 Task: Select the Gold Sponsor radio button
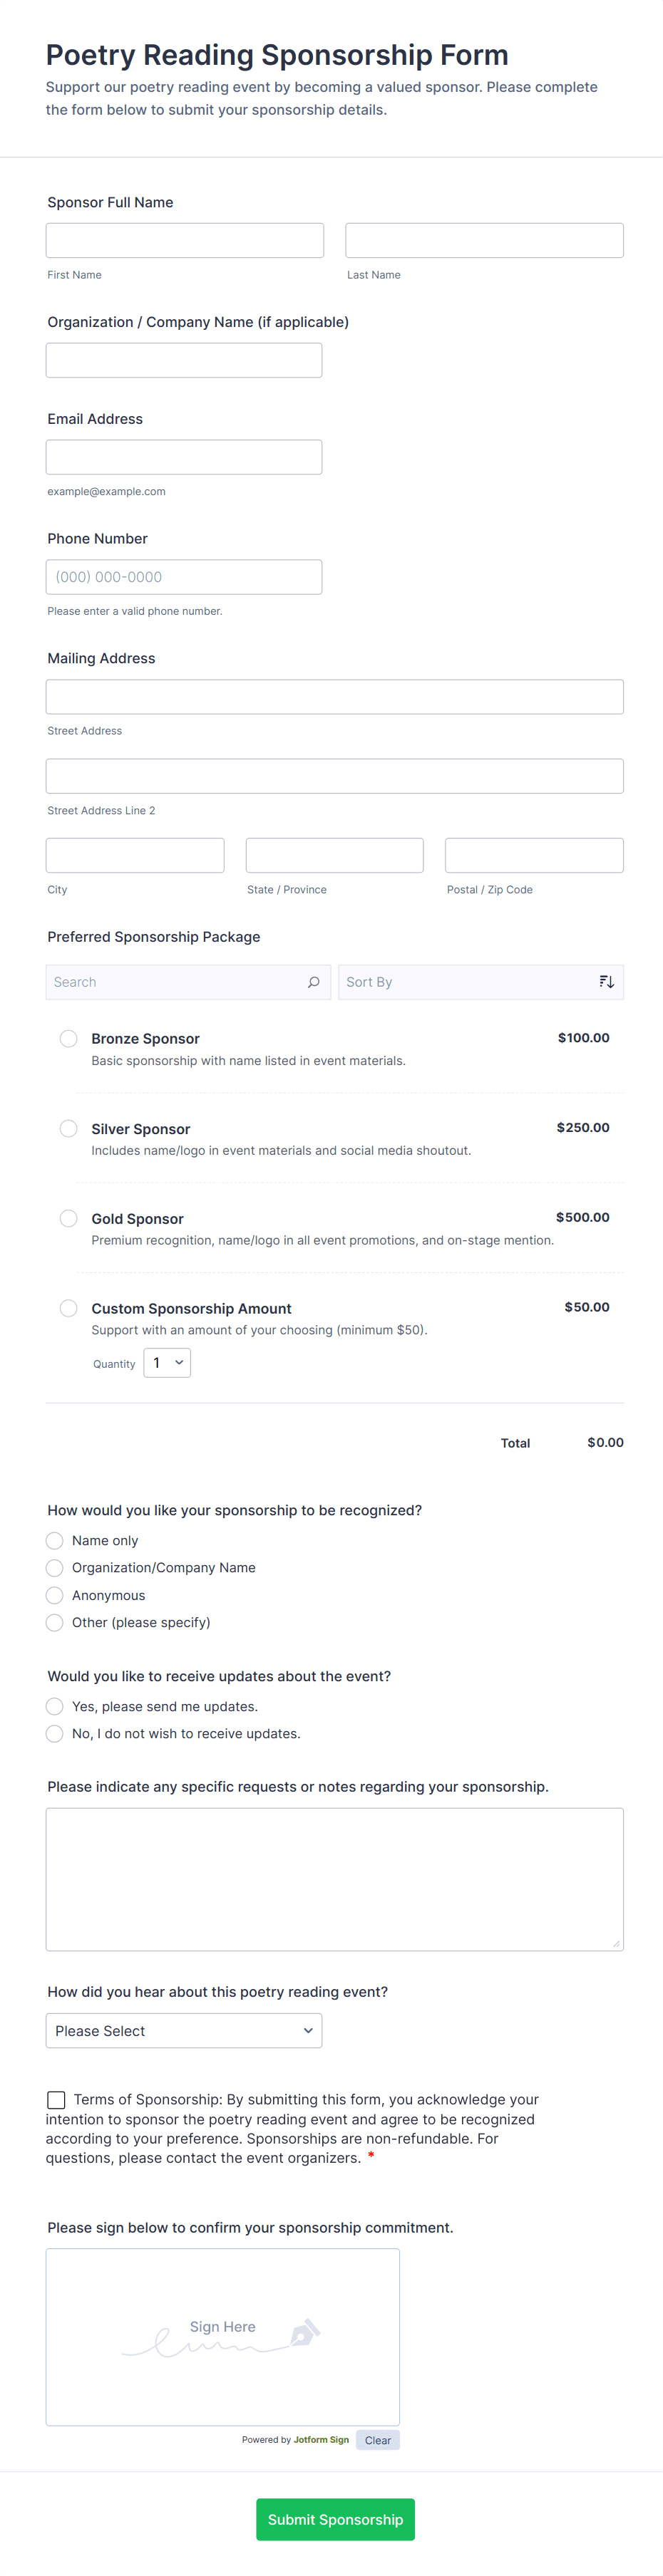point(69,1218)
